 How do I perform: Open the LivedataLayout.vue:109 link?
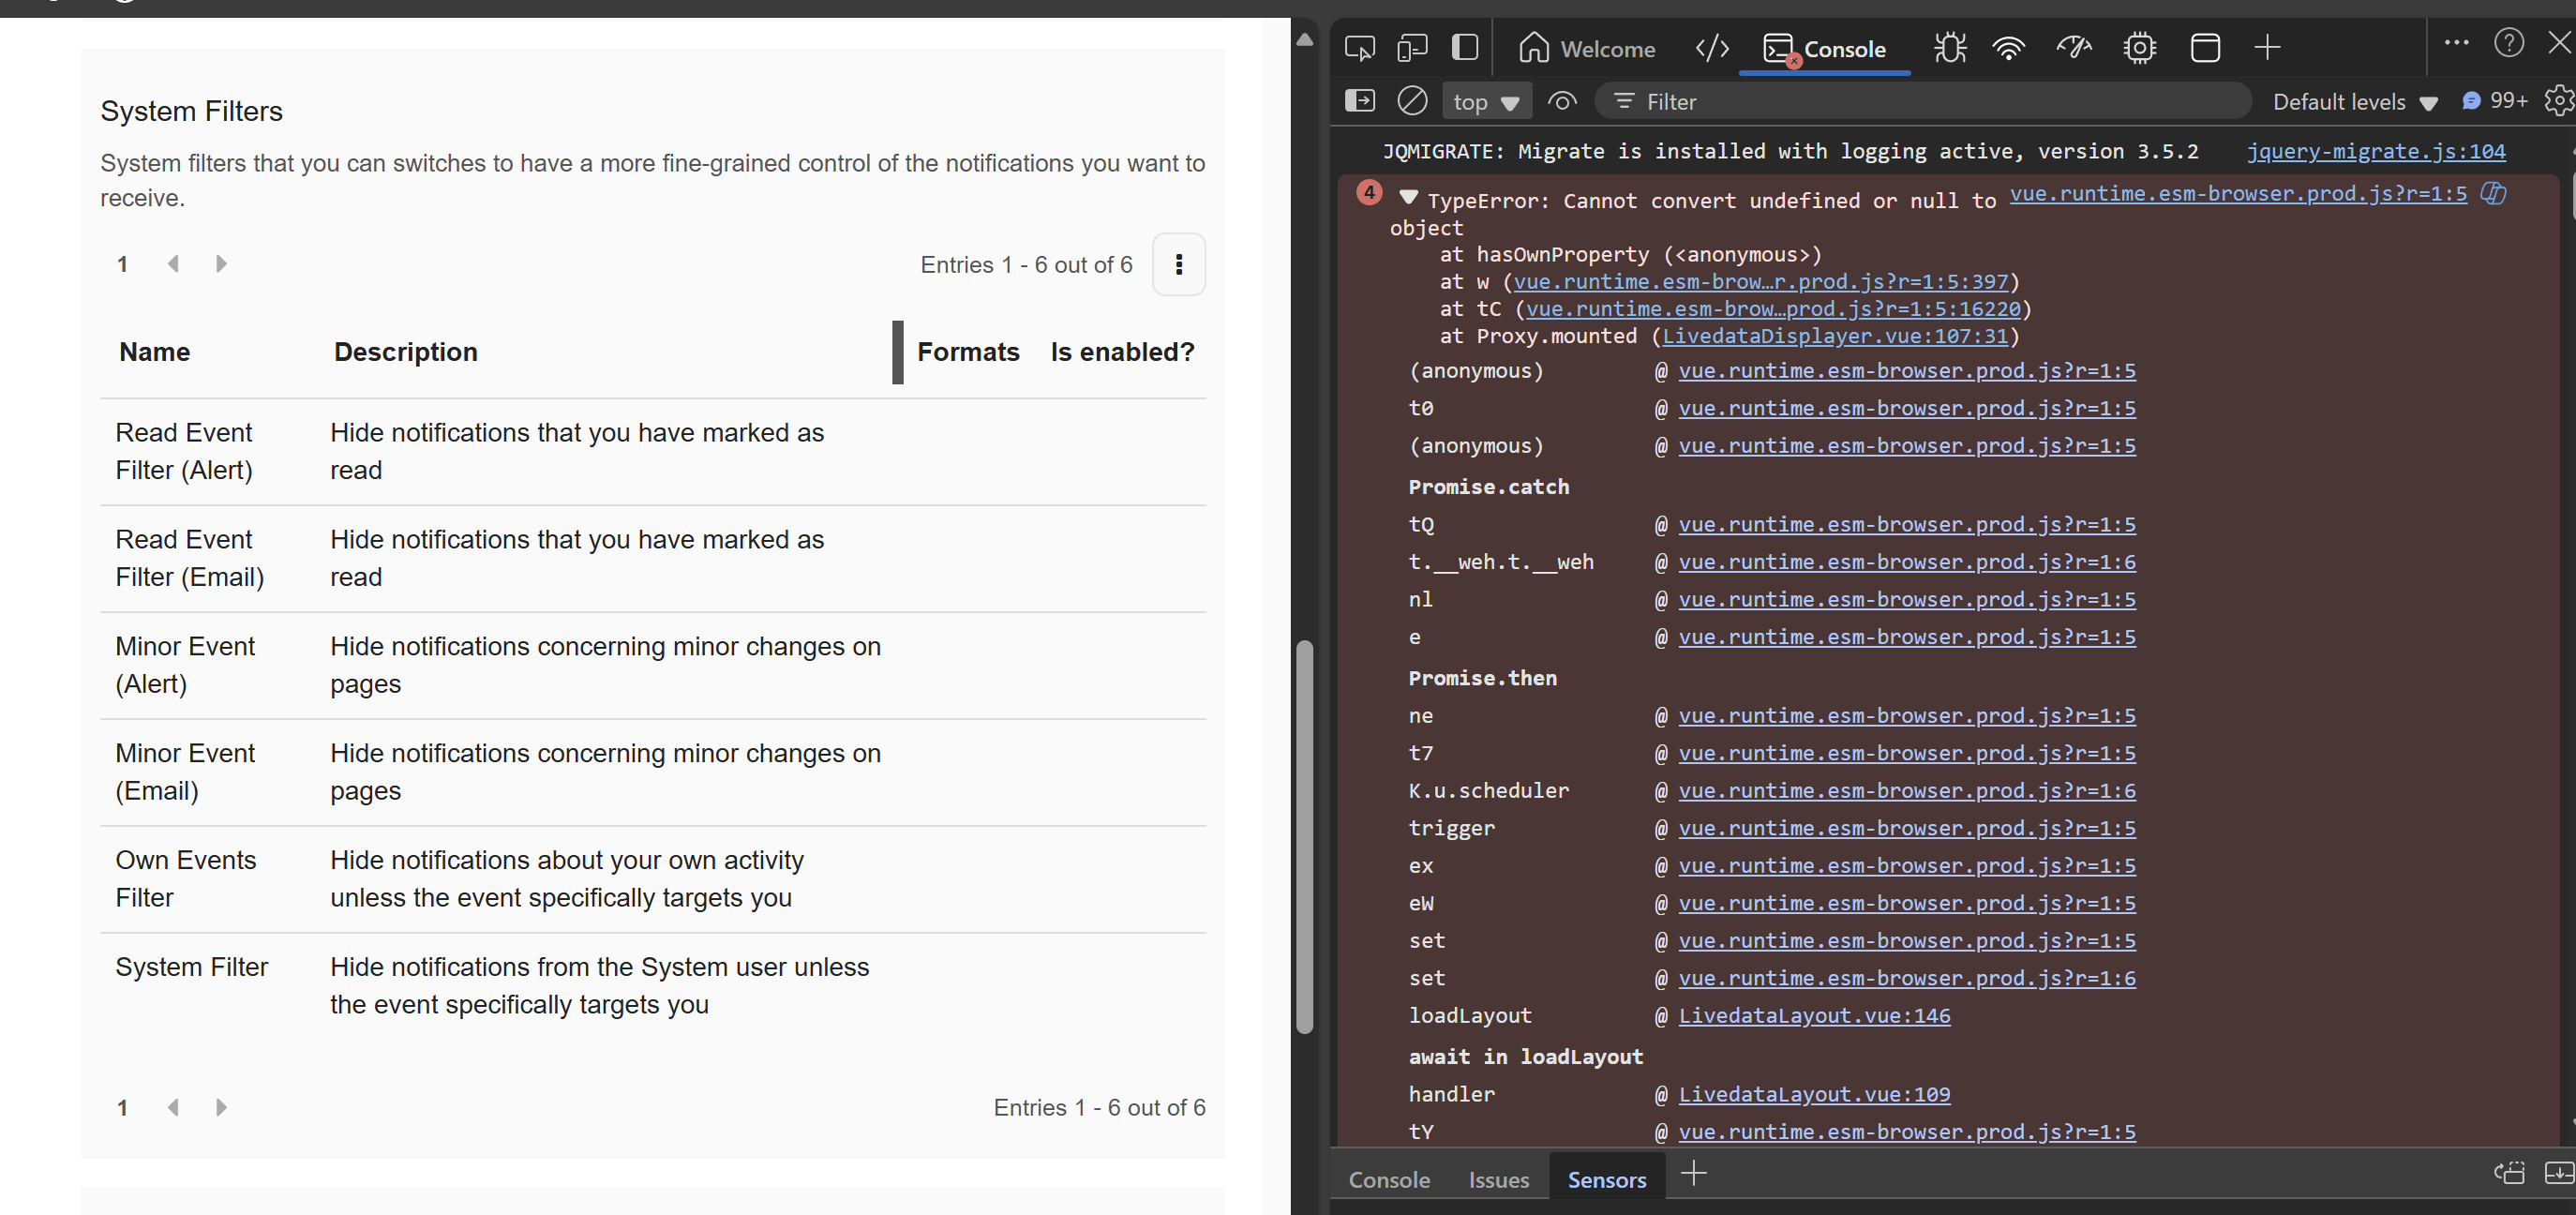pos(1813,1095)
